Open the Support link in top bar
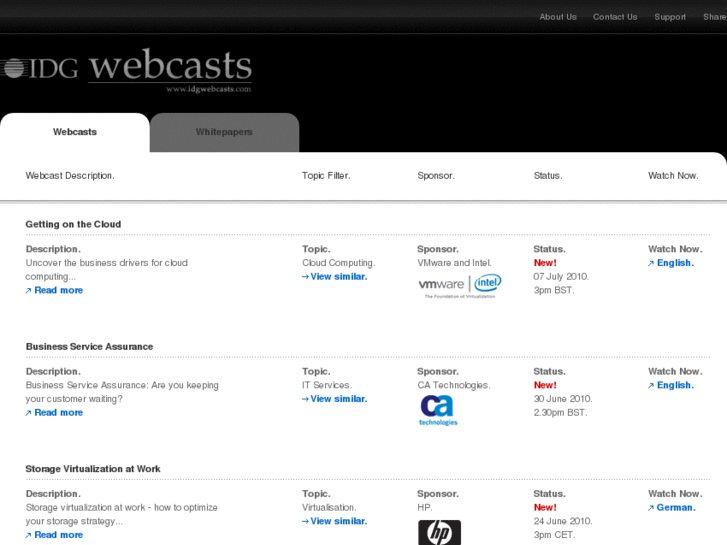727x545 pixels. 670,17
